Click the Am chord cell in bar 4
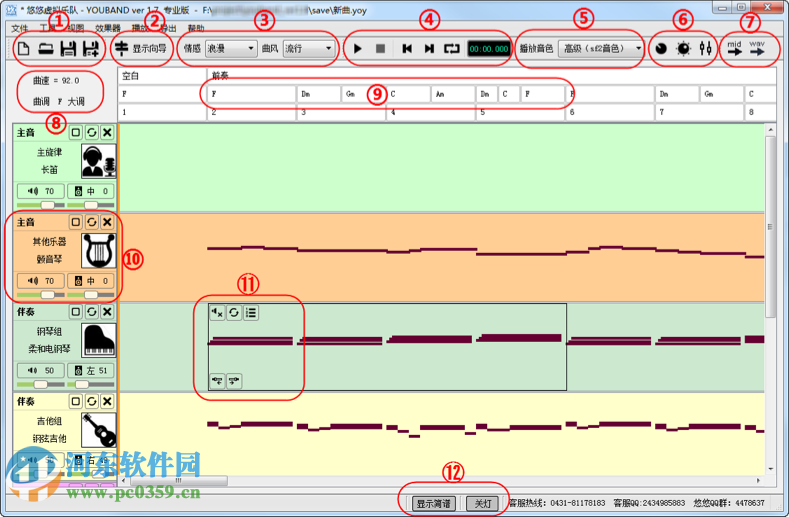This screenshot has width=789, height=517. pyautogui.click(x=453, y=94)
